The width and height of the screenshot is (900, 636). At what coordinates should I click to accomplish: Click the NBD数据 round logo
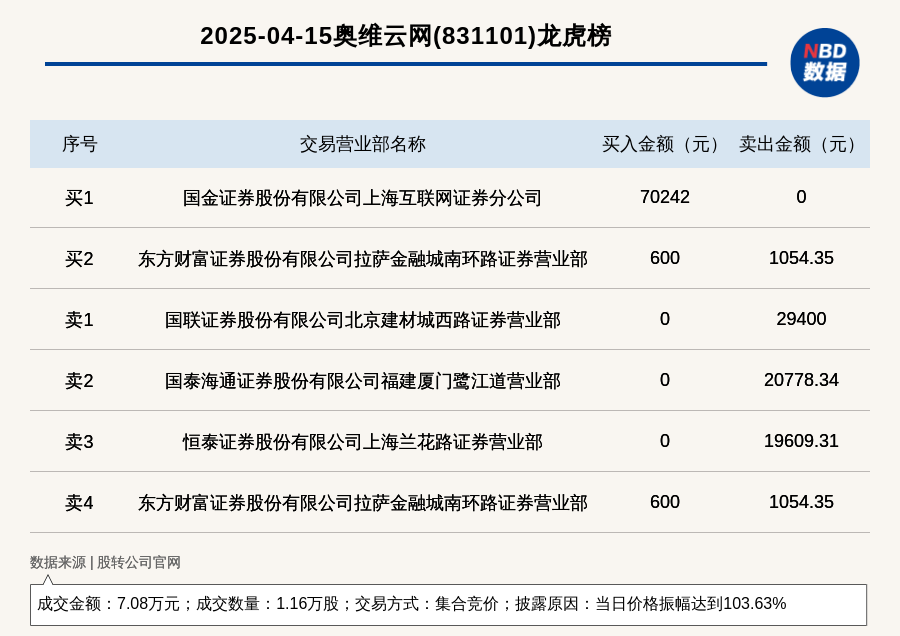click(x=824, y=63)
